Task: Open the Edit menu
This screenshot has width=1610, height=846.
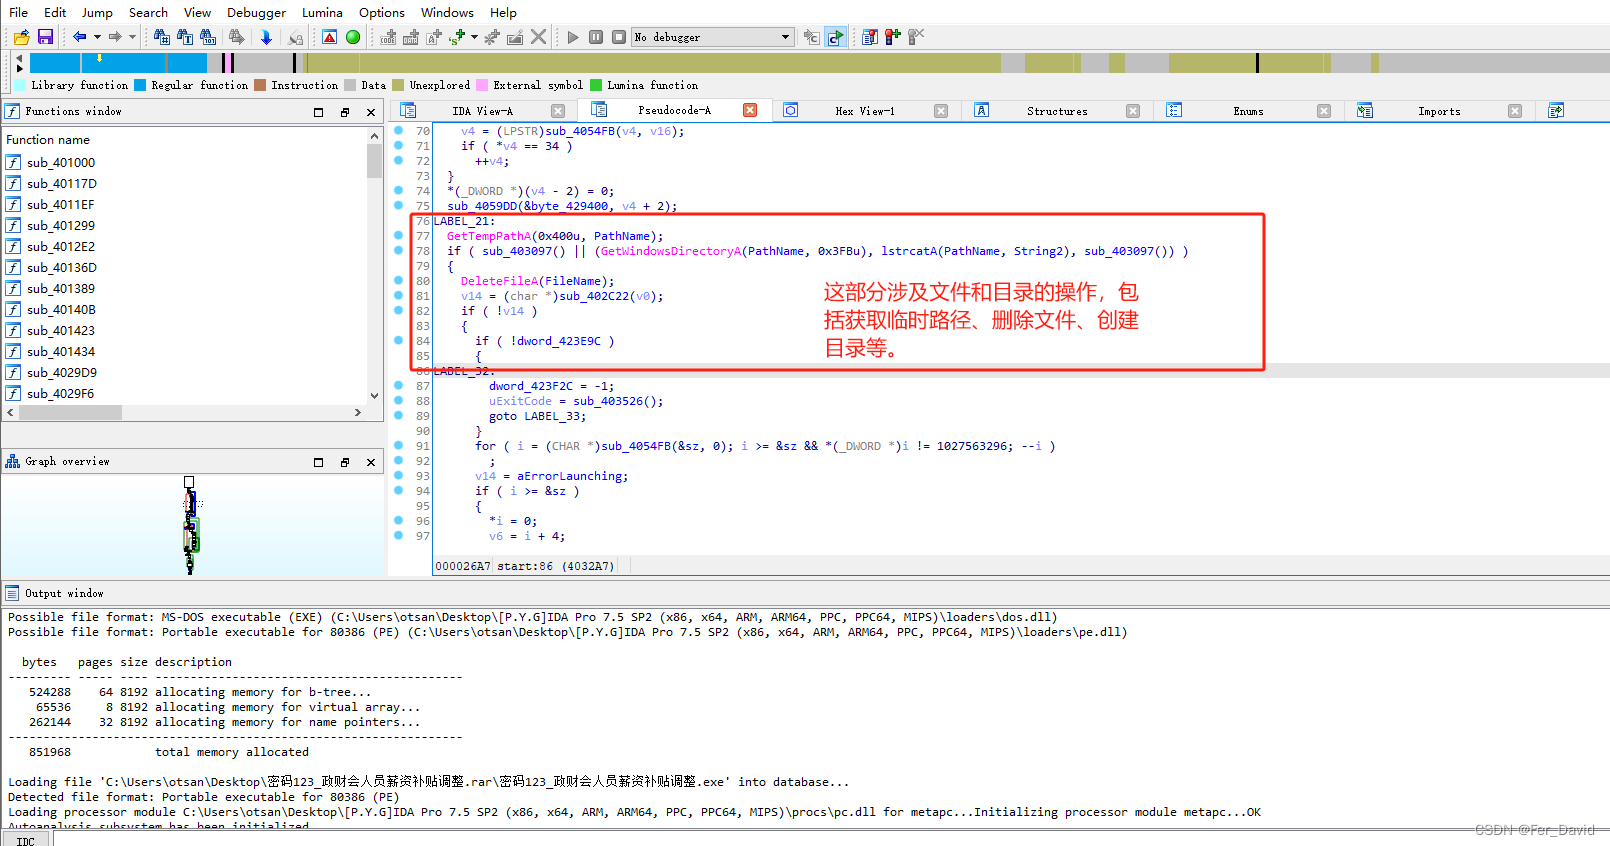Action: (x=55, y=12)
